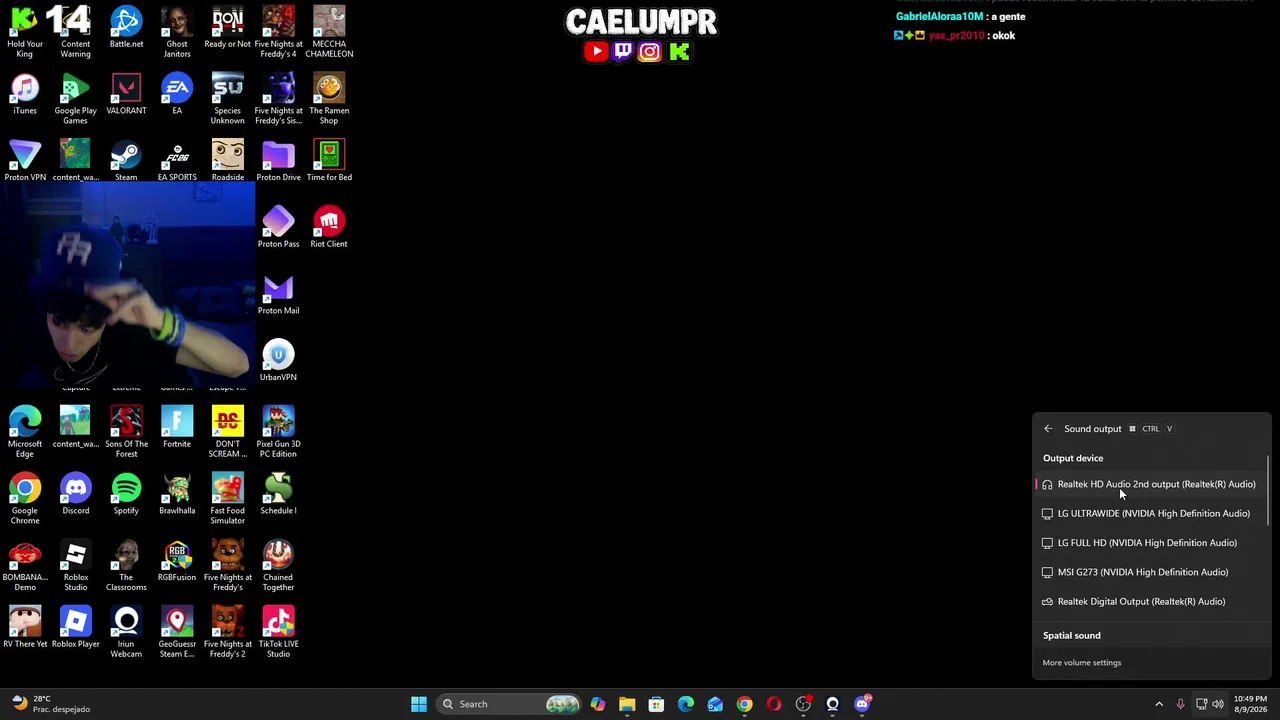The height and width of the screenshot is (720, 1280).
Task: Select the UrbanVPN desktop shortcut
Action: pos(278,360)
